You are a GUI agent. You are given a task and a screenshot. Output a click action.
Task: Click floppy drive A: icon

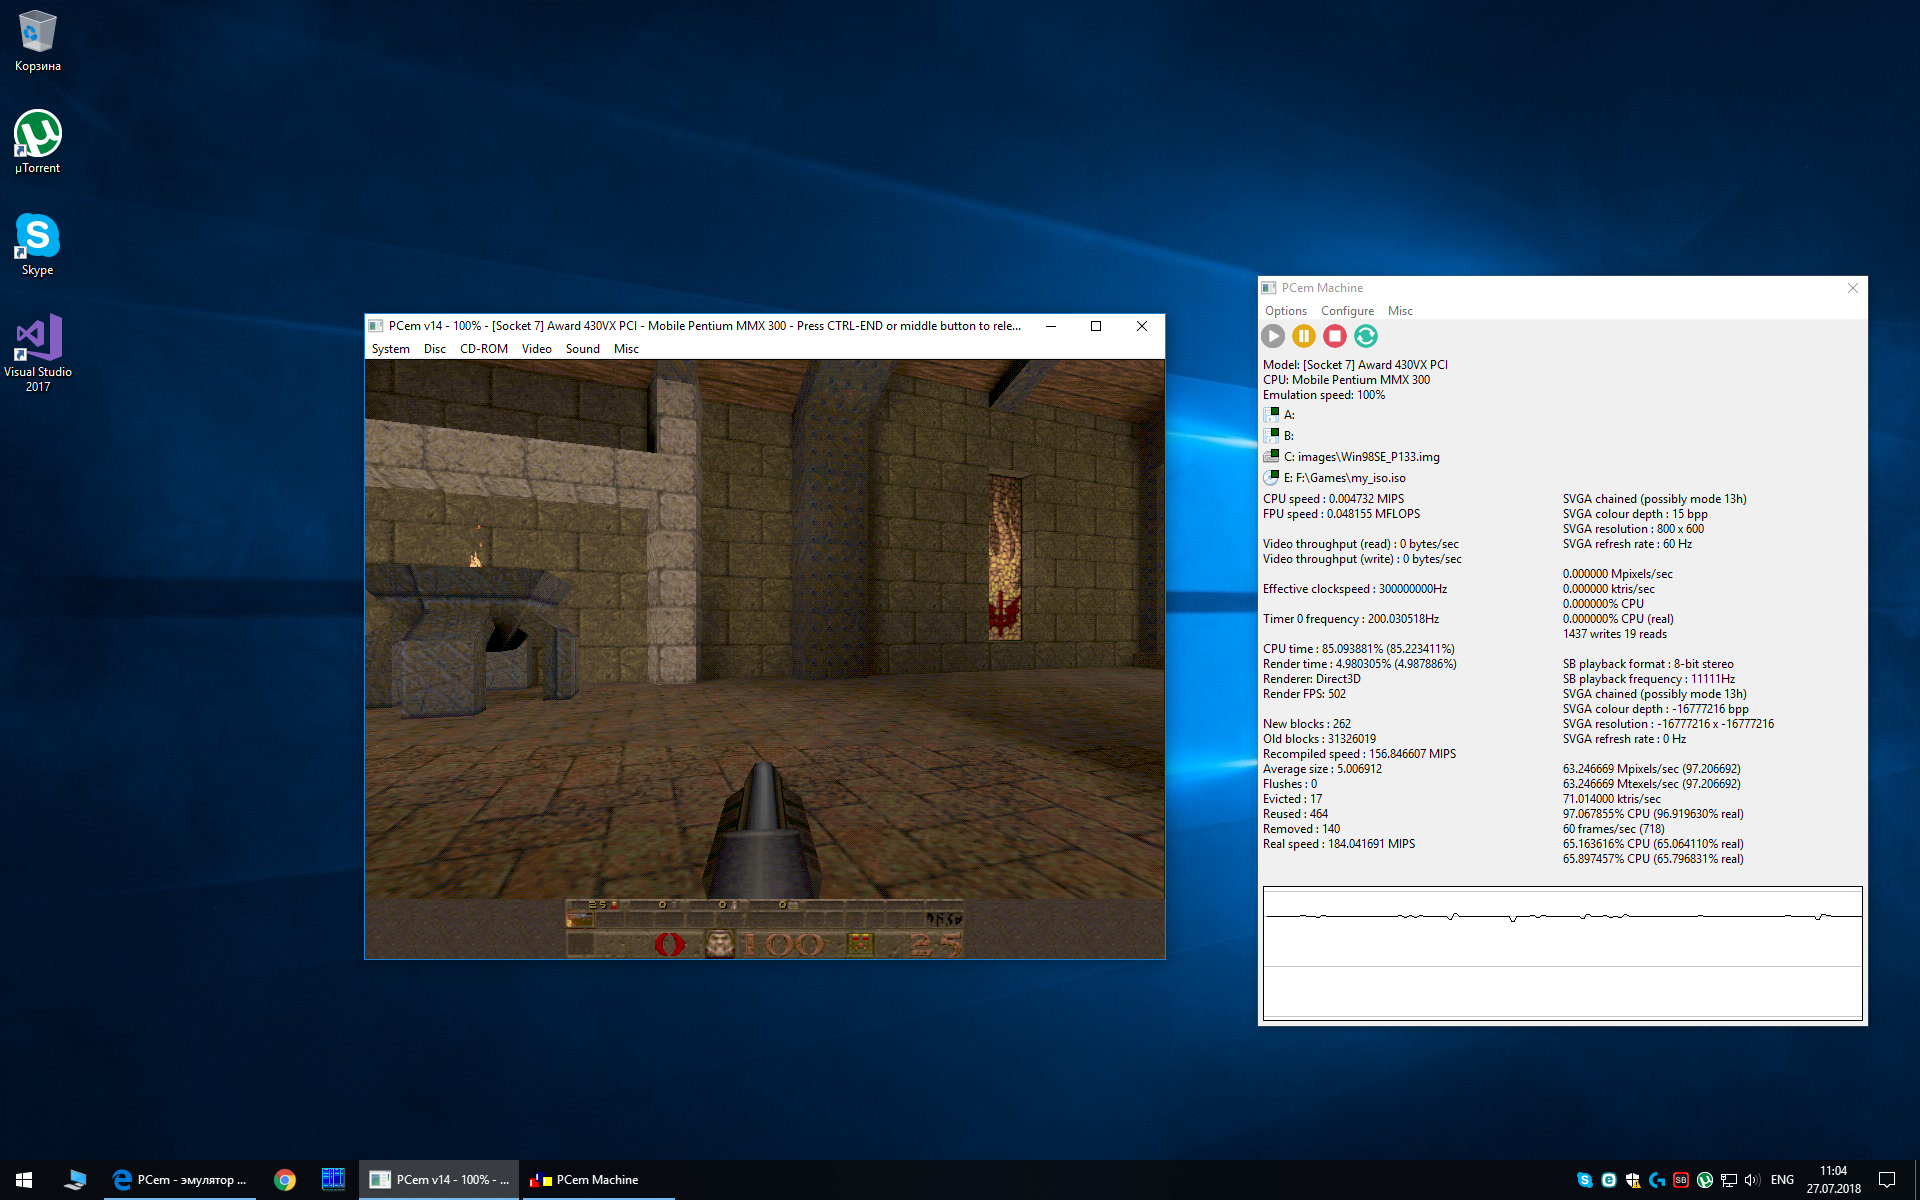point(1271,414)
